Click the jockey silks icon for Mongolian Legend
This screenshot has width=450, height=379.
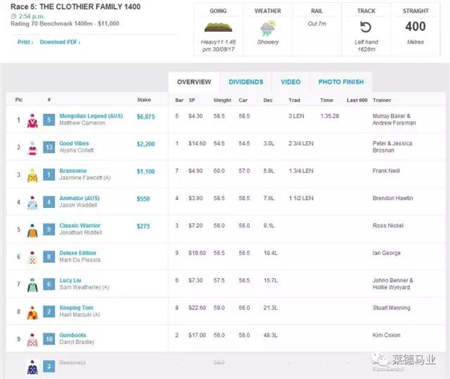(x=32, y=120)
